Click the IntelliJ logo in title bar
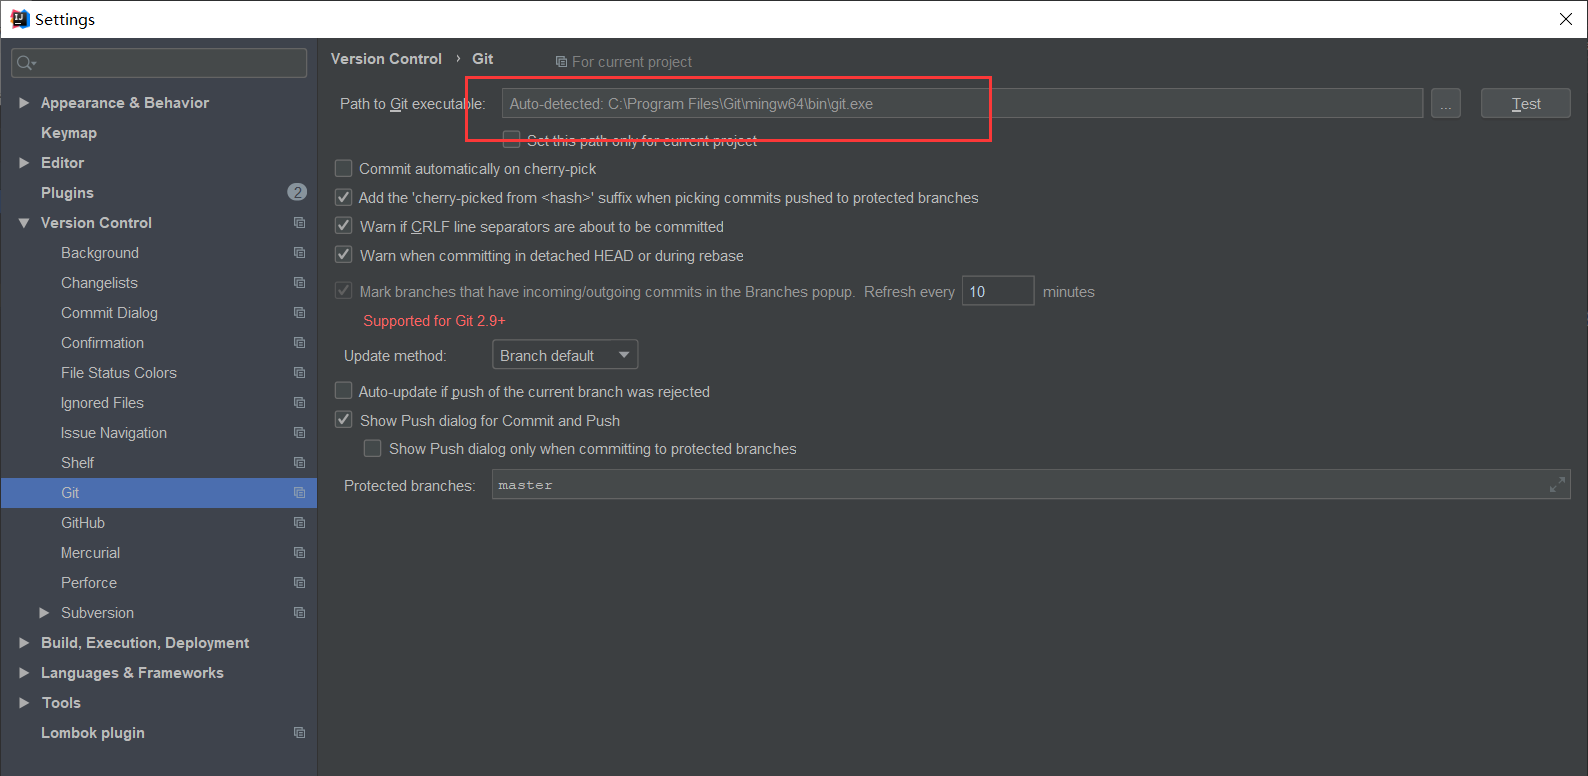 point(19,19)
